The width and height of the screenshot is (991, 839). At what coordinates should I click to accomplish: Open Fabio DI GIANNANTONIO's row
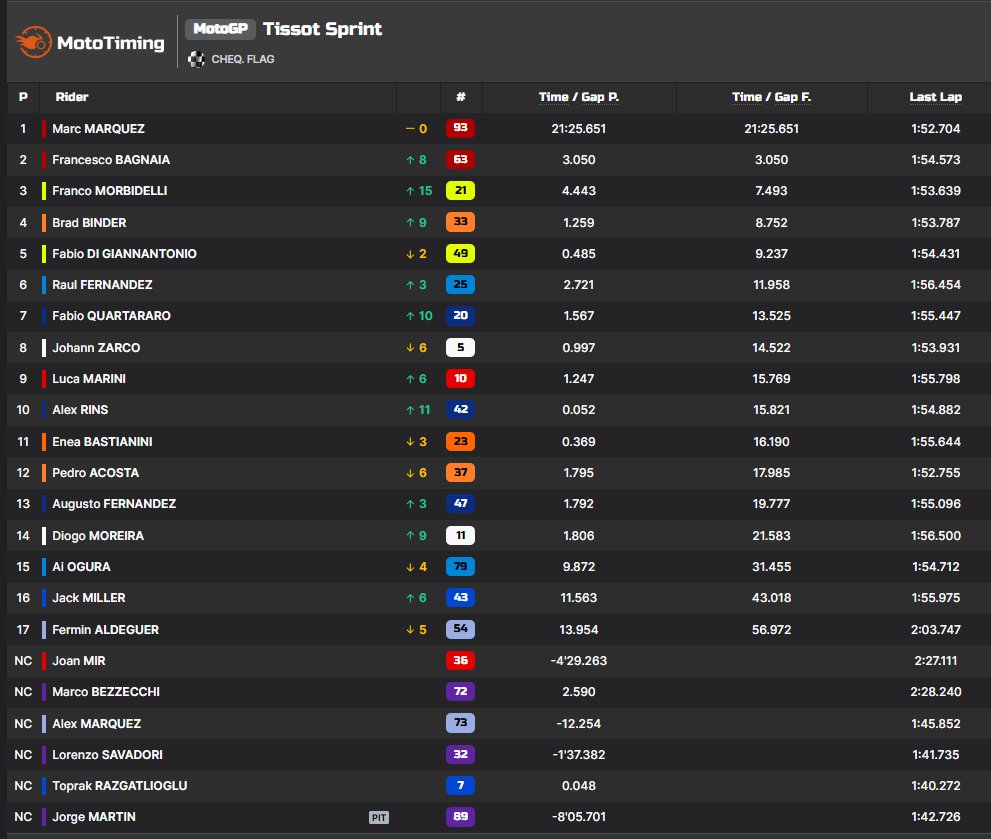(124, 254)
